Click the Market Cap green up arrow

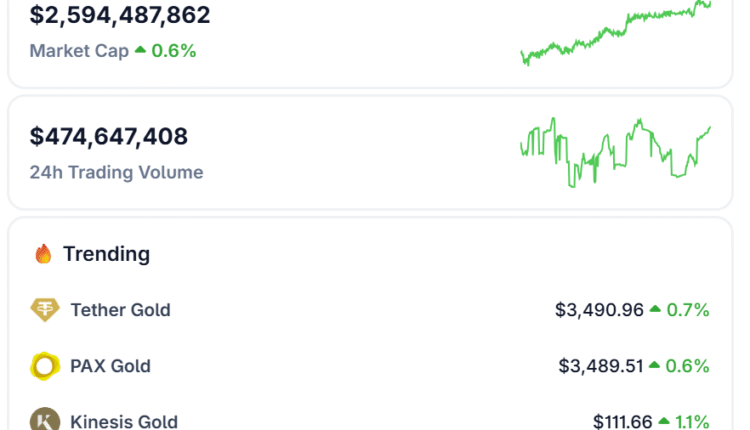(141, 49)
